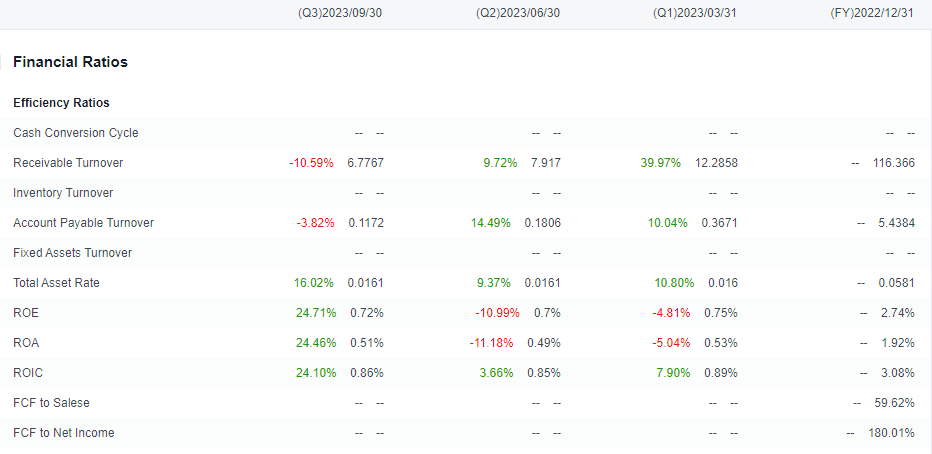Click ROIC FY value 3.08%

coord(898,373)
